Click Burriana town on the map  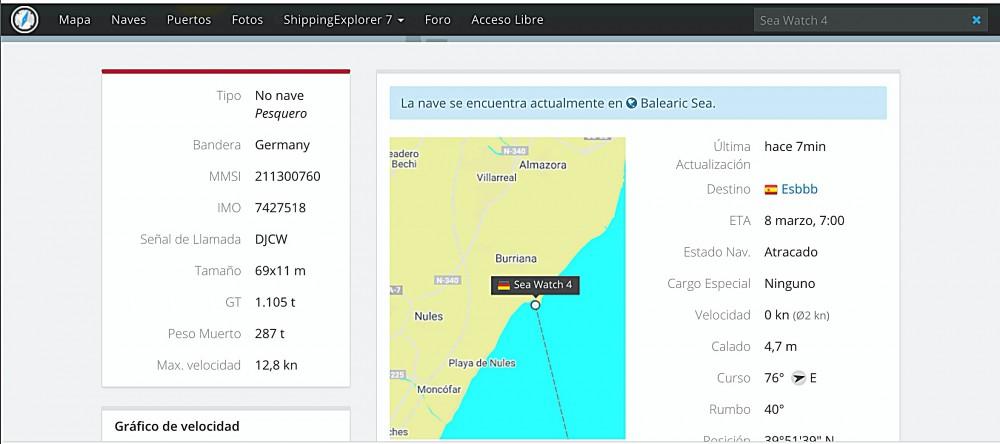point(516,257)
